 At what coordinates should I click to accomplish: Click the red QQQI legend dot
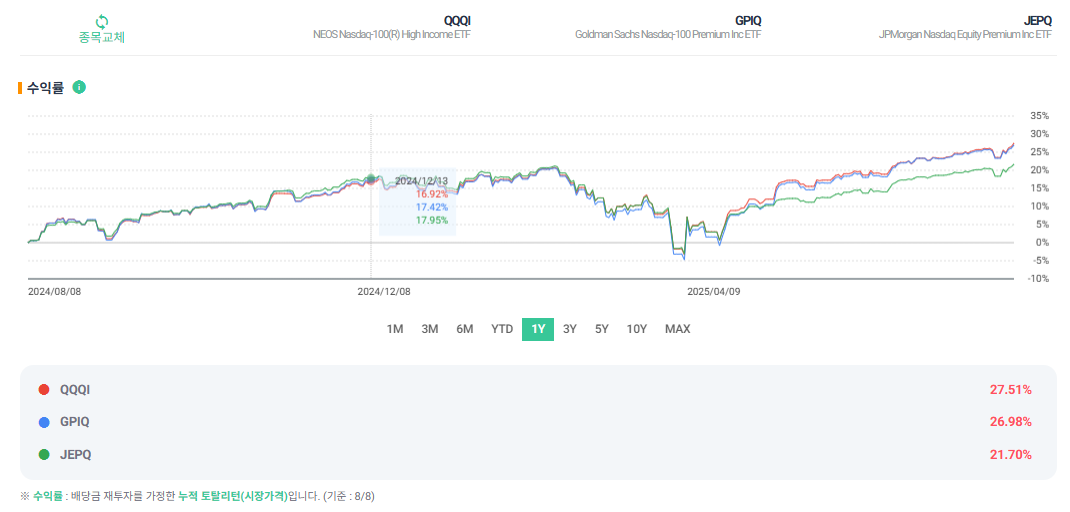[x=44, y=390]
